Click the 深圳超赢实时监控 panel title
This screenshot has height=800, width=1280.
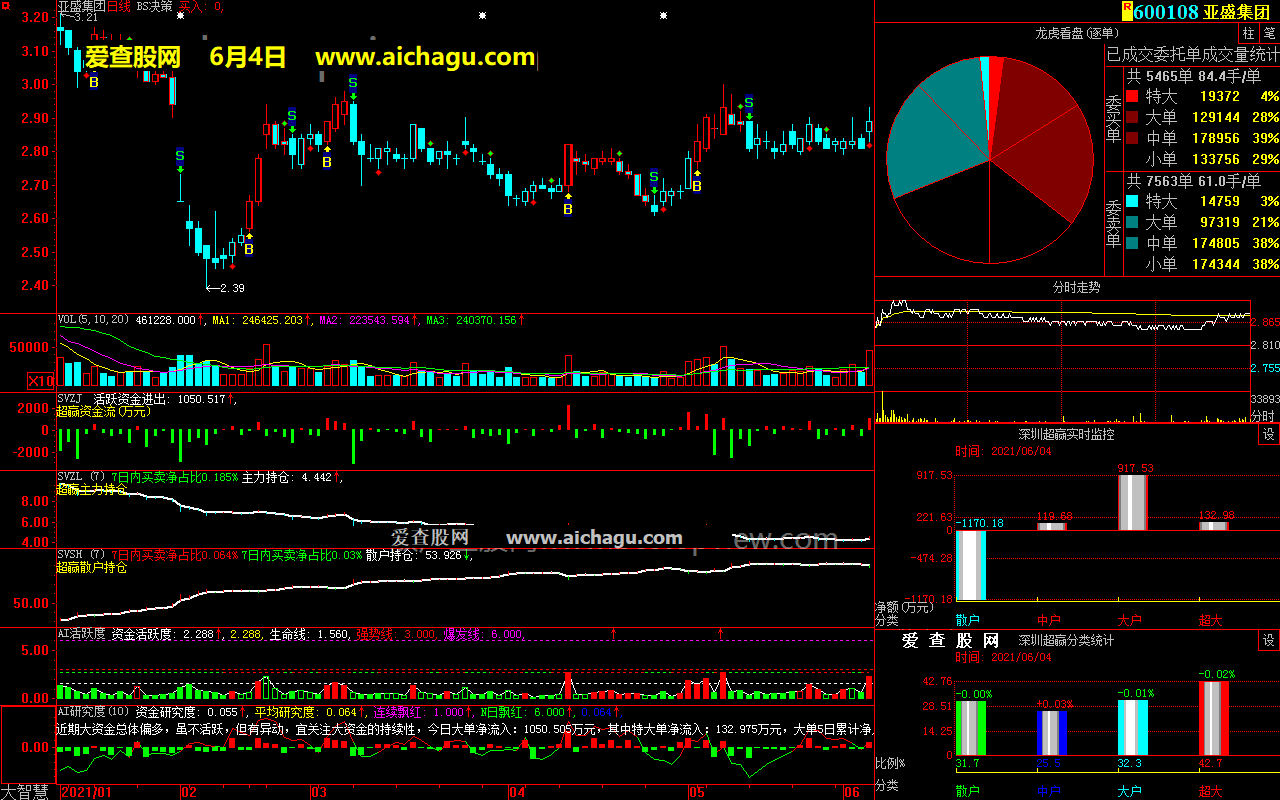click(x=1066, y=435)
